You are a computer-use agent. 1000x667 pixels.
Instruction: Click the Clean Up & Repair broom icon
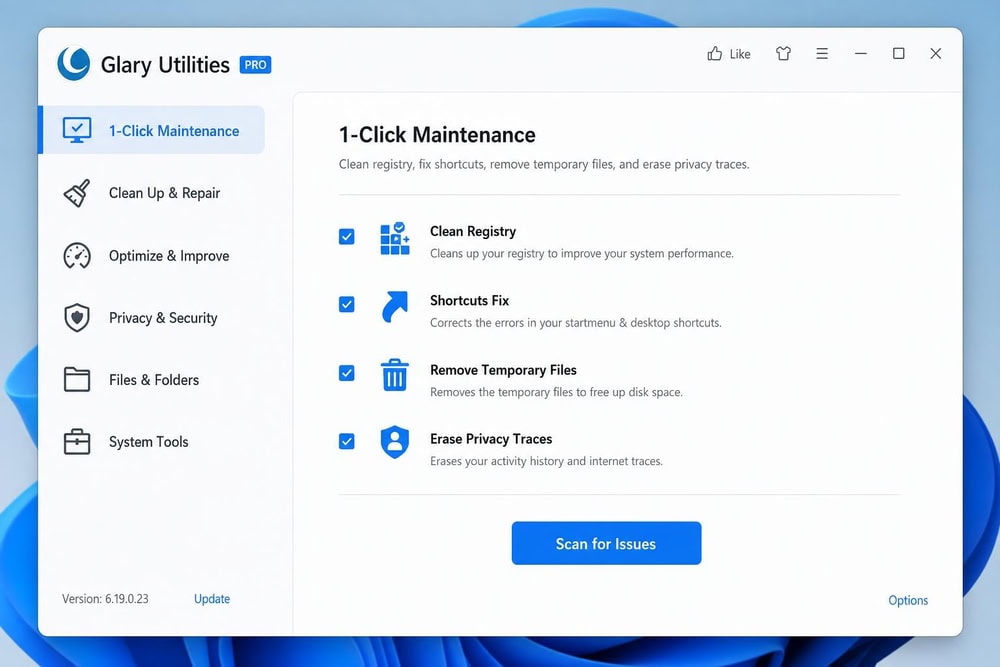click(77, 193)
